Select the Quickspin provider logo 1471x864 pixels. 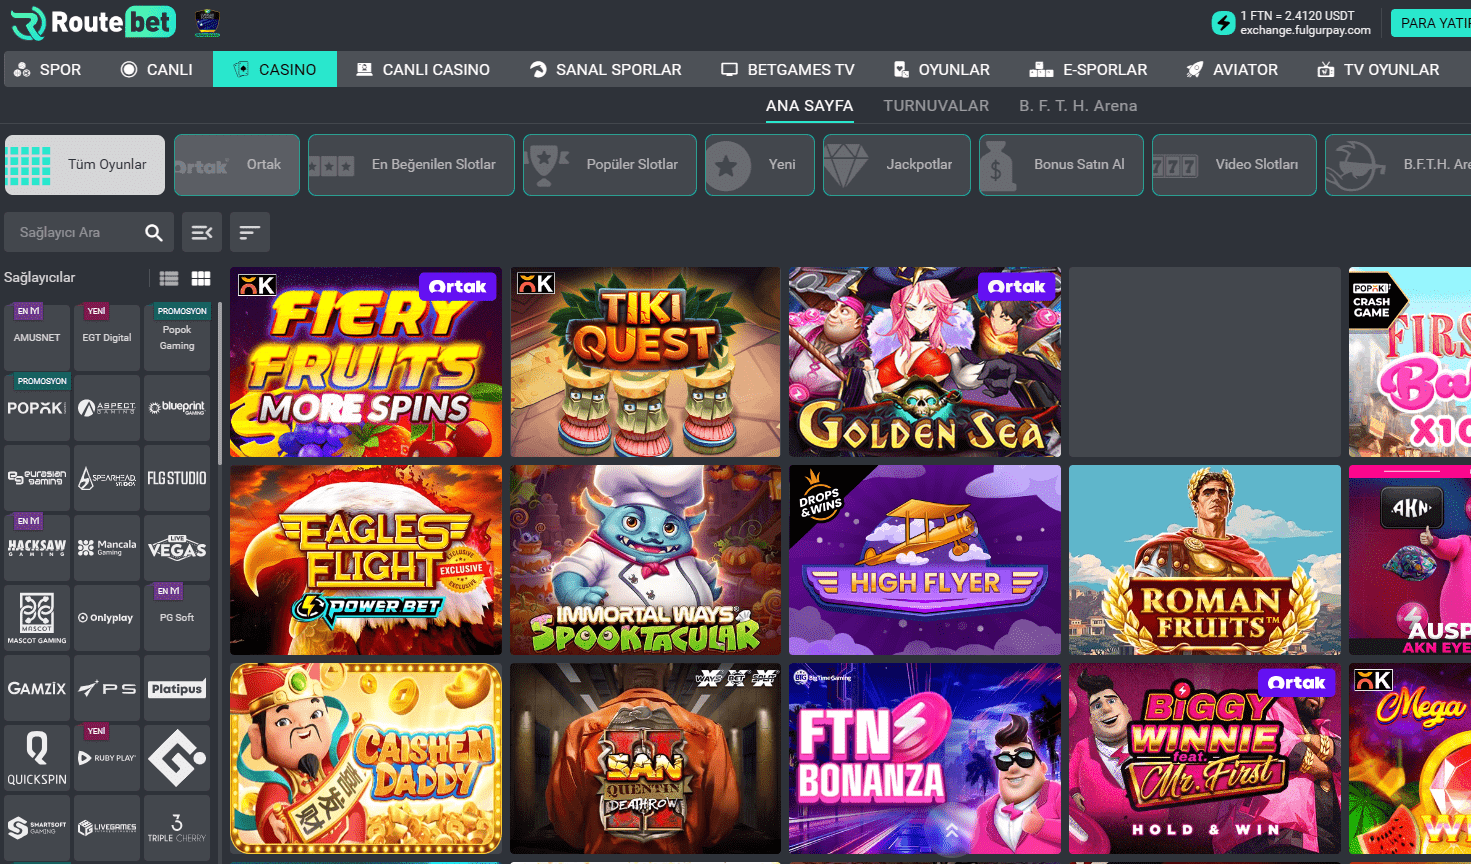[x=37, y=758]
